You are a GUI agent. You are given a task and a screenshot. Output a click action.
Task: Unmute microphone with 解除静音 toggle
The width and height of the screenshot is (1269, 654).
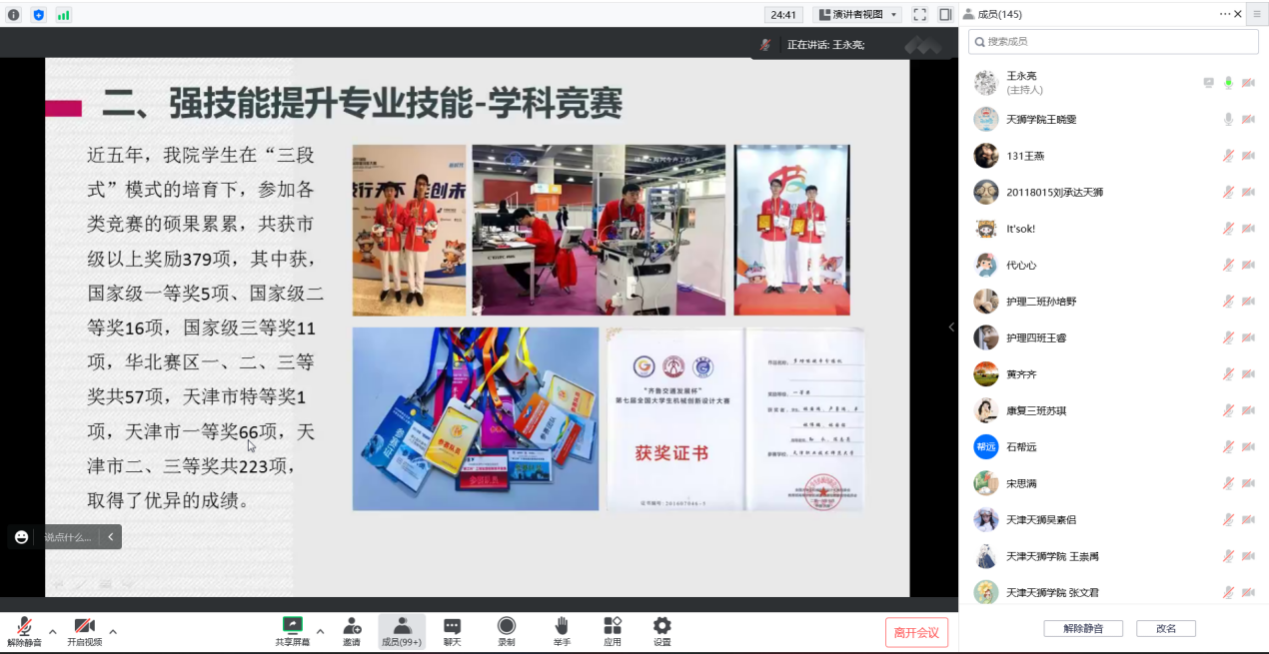24,631
